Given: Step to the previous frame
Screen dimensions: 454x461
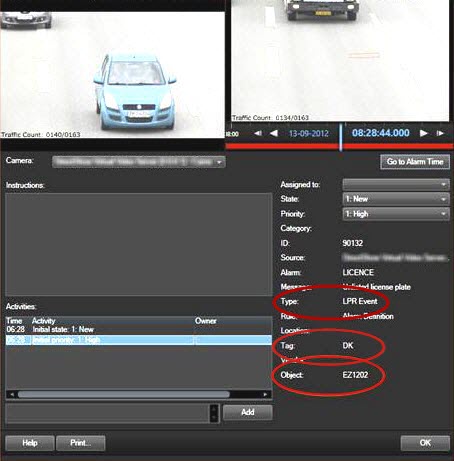Looking at the screenshot, I should pyautogui.click(x=258, y=133).
